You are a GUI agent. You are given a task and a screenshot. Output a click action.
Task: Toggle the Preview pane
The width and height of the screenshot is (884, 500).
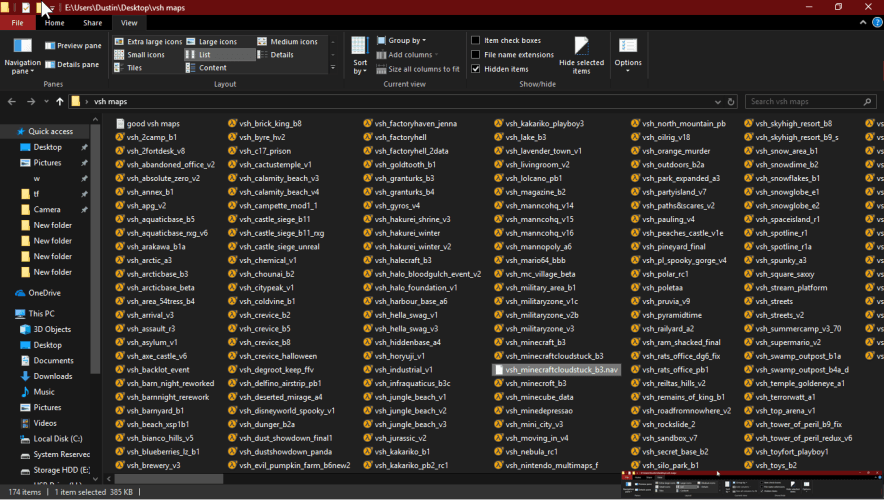click(x=72, y=46)
